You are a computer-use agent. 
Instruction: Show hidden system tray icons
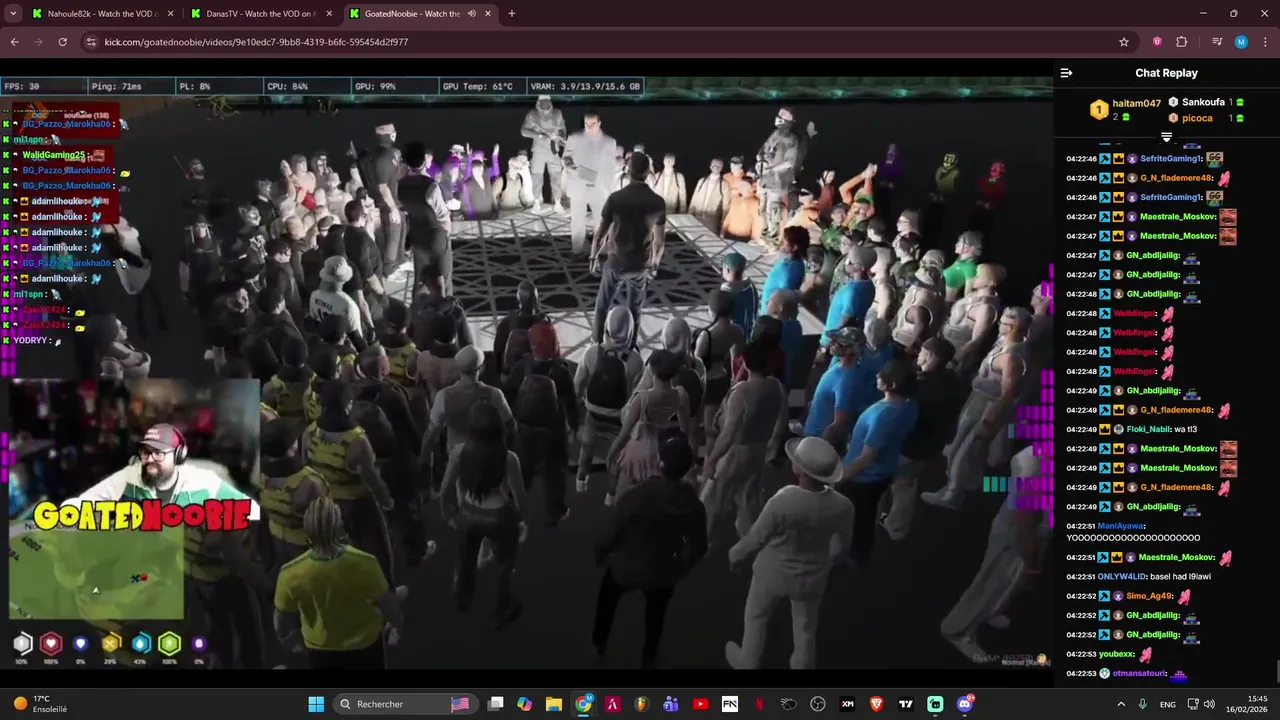1121,704
